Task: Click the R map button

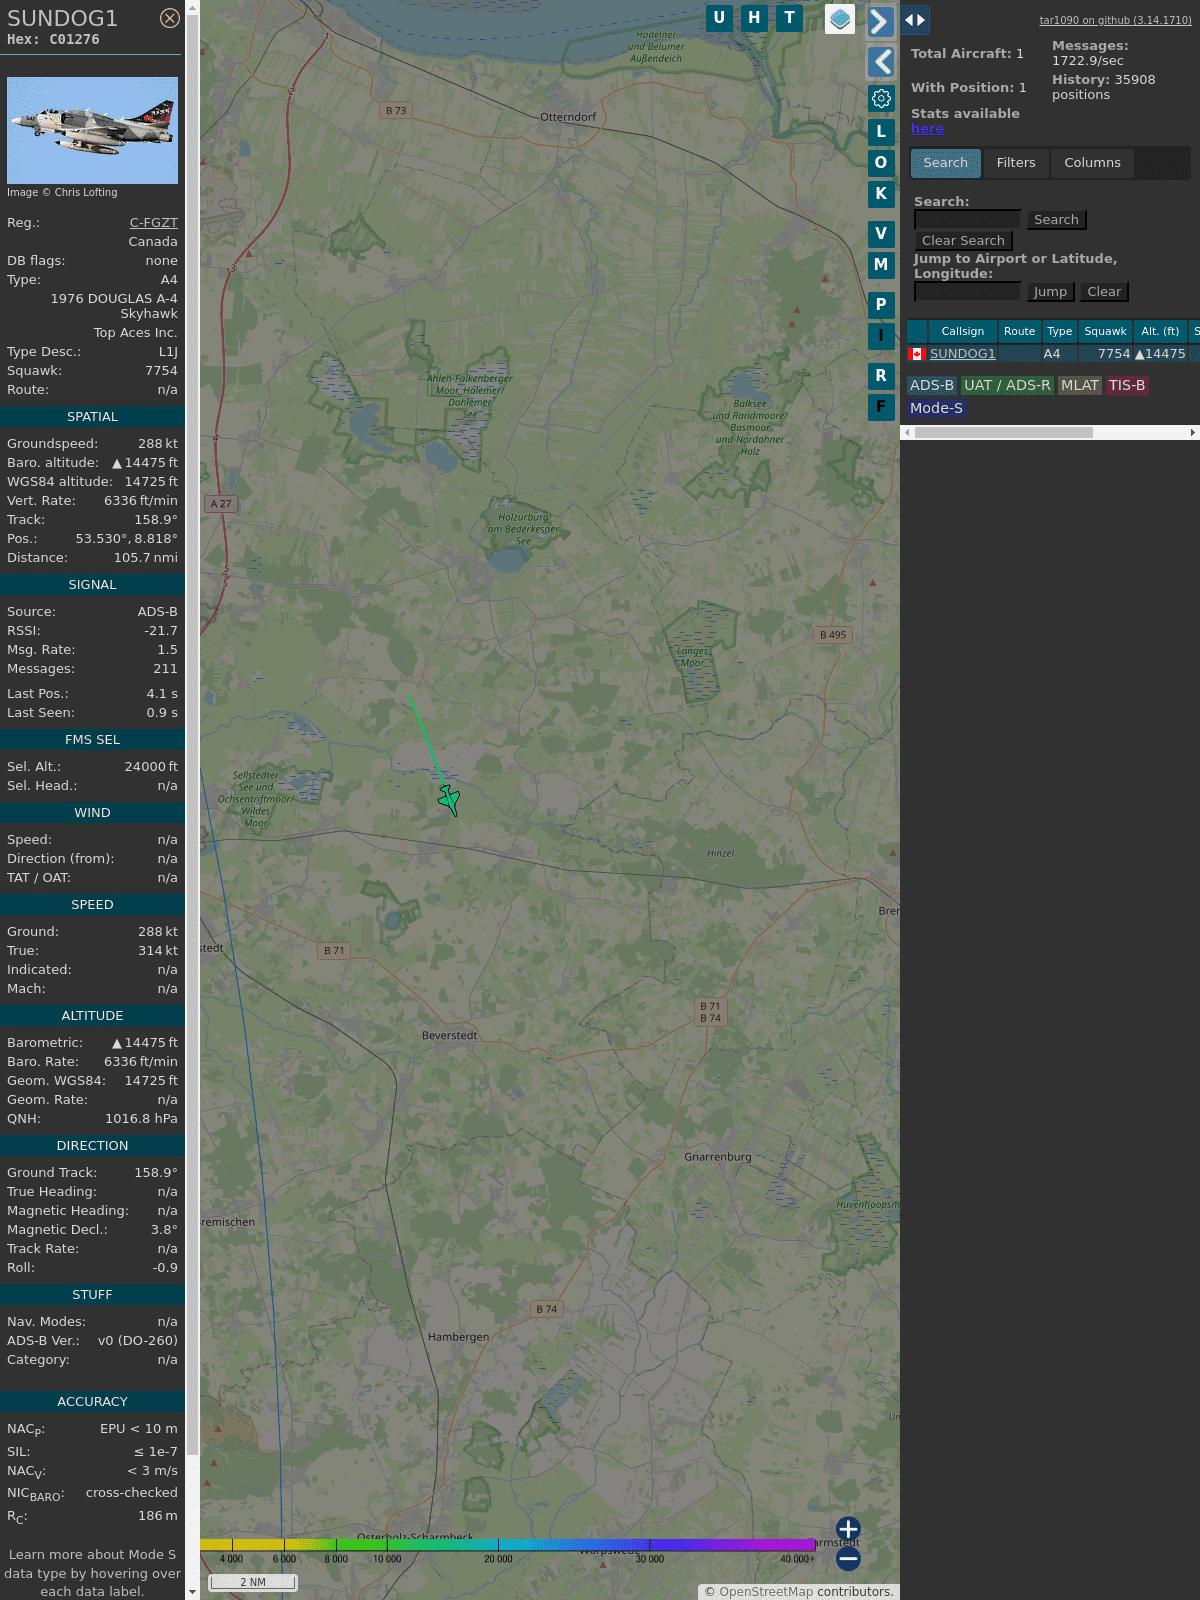Action: [x=881, y=376]
